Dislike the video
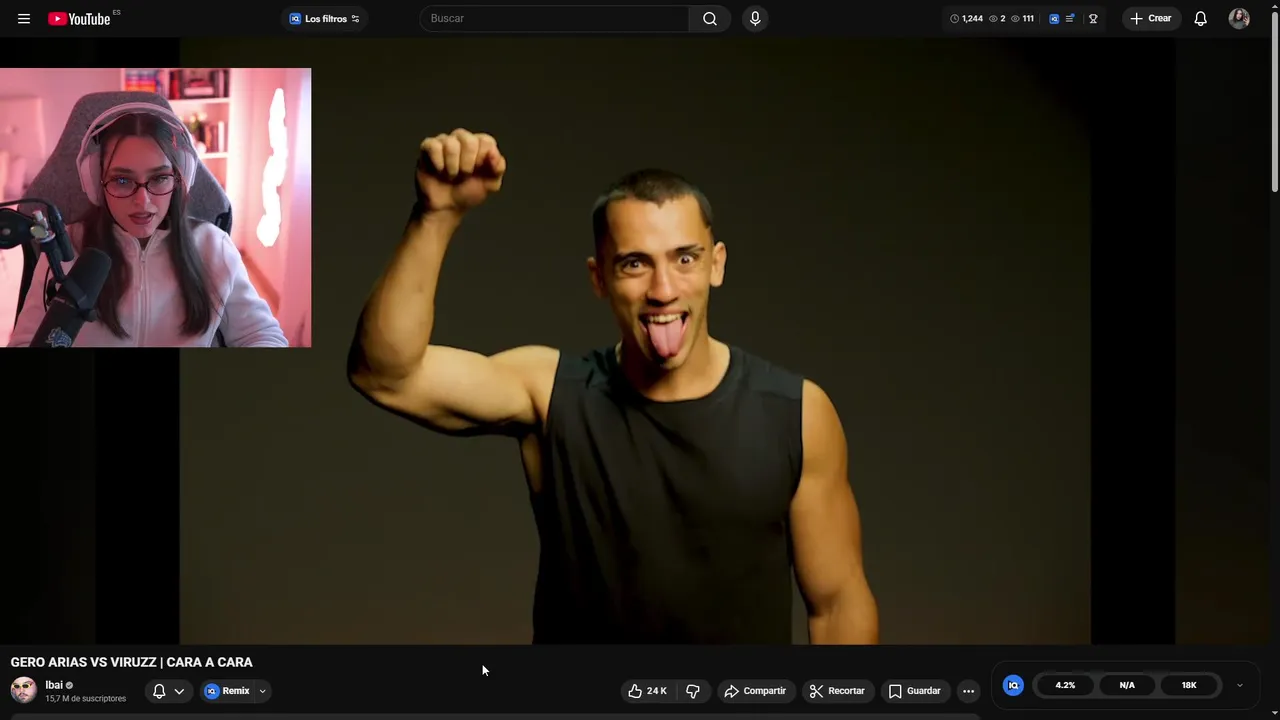This screenshot has height=720, width=1280. [693, 691]
